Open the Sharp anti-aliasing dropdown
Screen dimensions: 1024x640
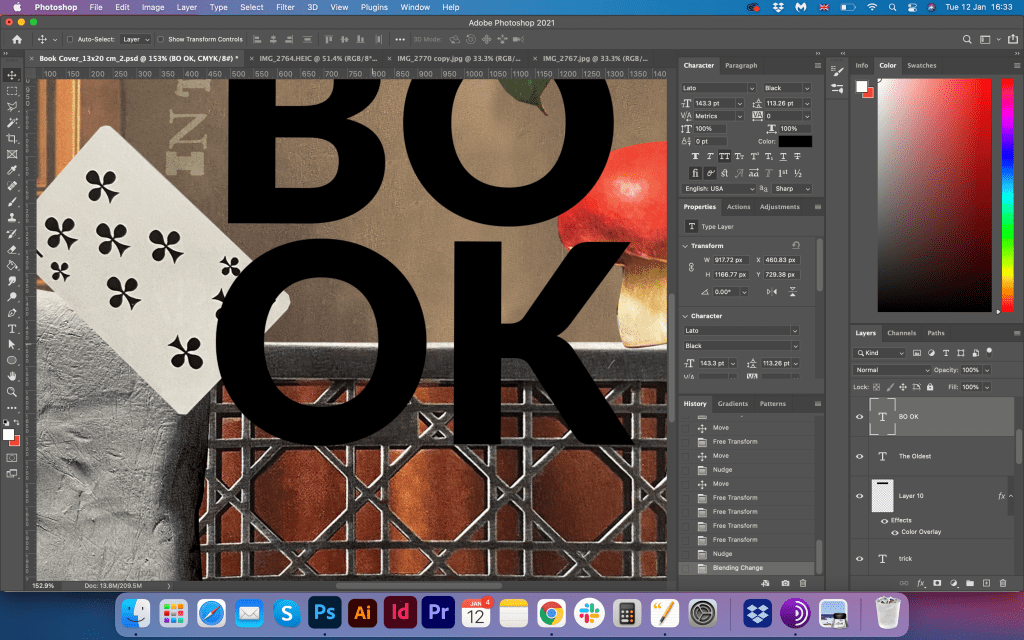click(790, 188)
